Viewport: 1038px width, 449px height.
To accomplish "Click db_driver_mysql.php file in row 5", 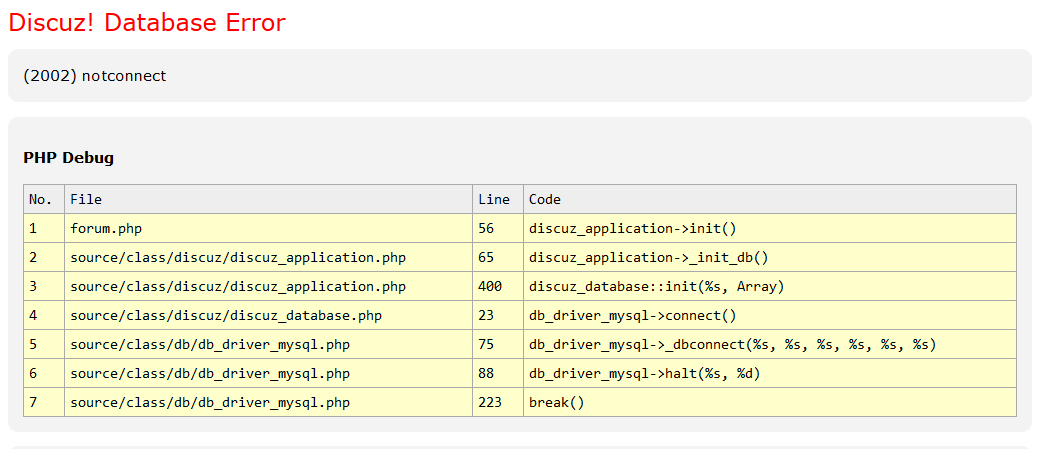I will pos(268,345).
